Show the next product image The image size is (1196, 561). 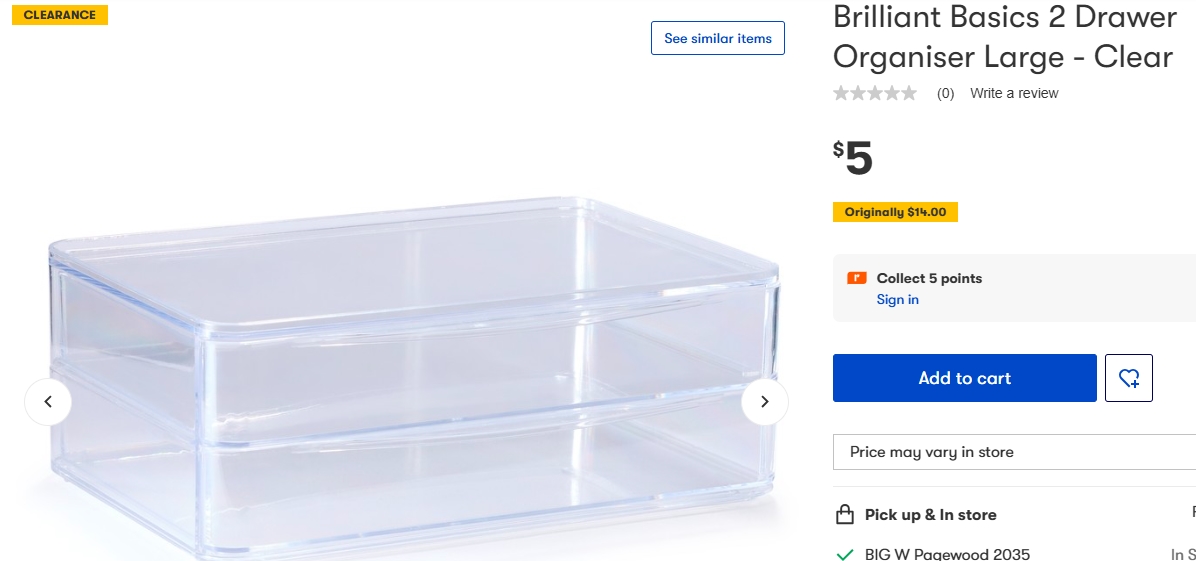click(x=765, y=402)
